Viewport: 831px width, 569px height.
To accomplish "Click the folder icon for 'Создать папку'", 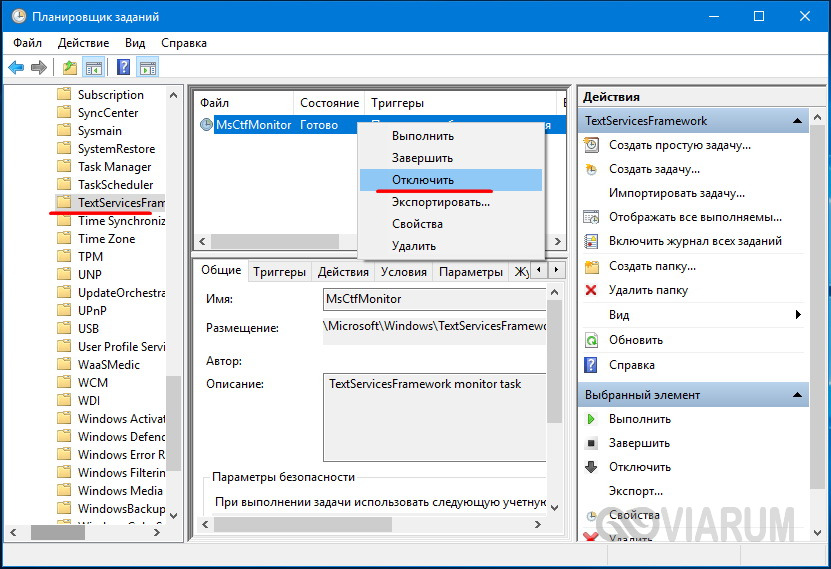I will click(591, 266).
